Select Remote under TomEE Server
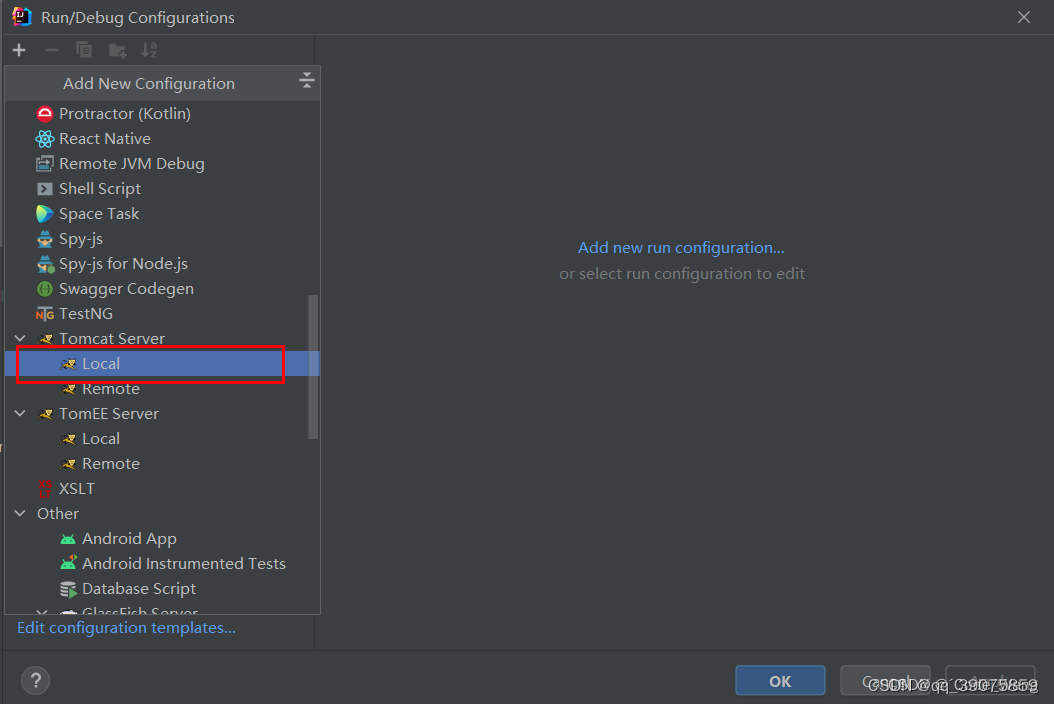1054x704 pixels. [x=162, y=463]
